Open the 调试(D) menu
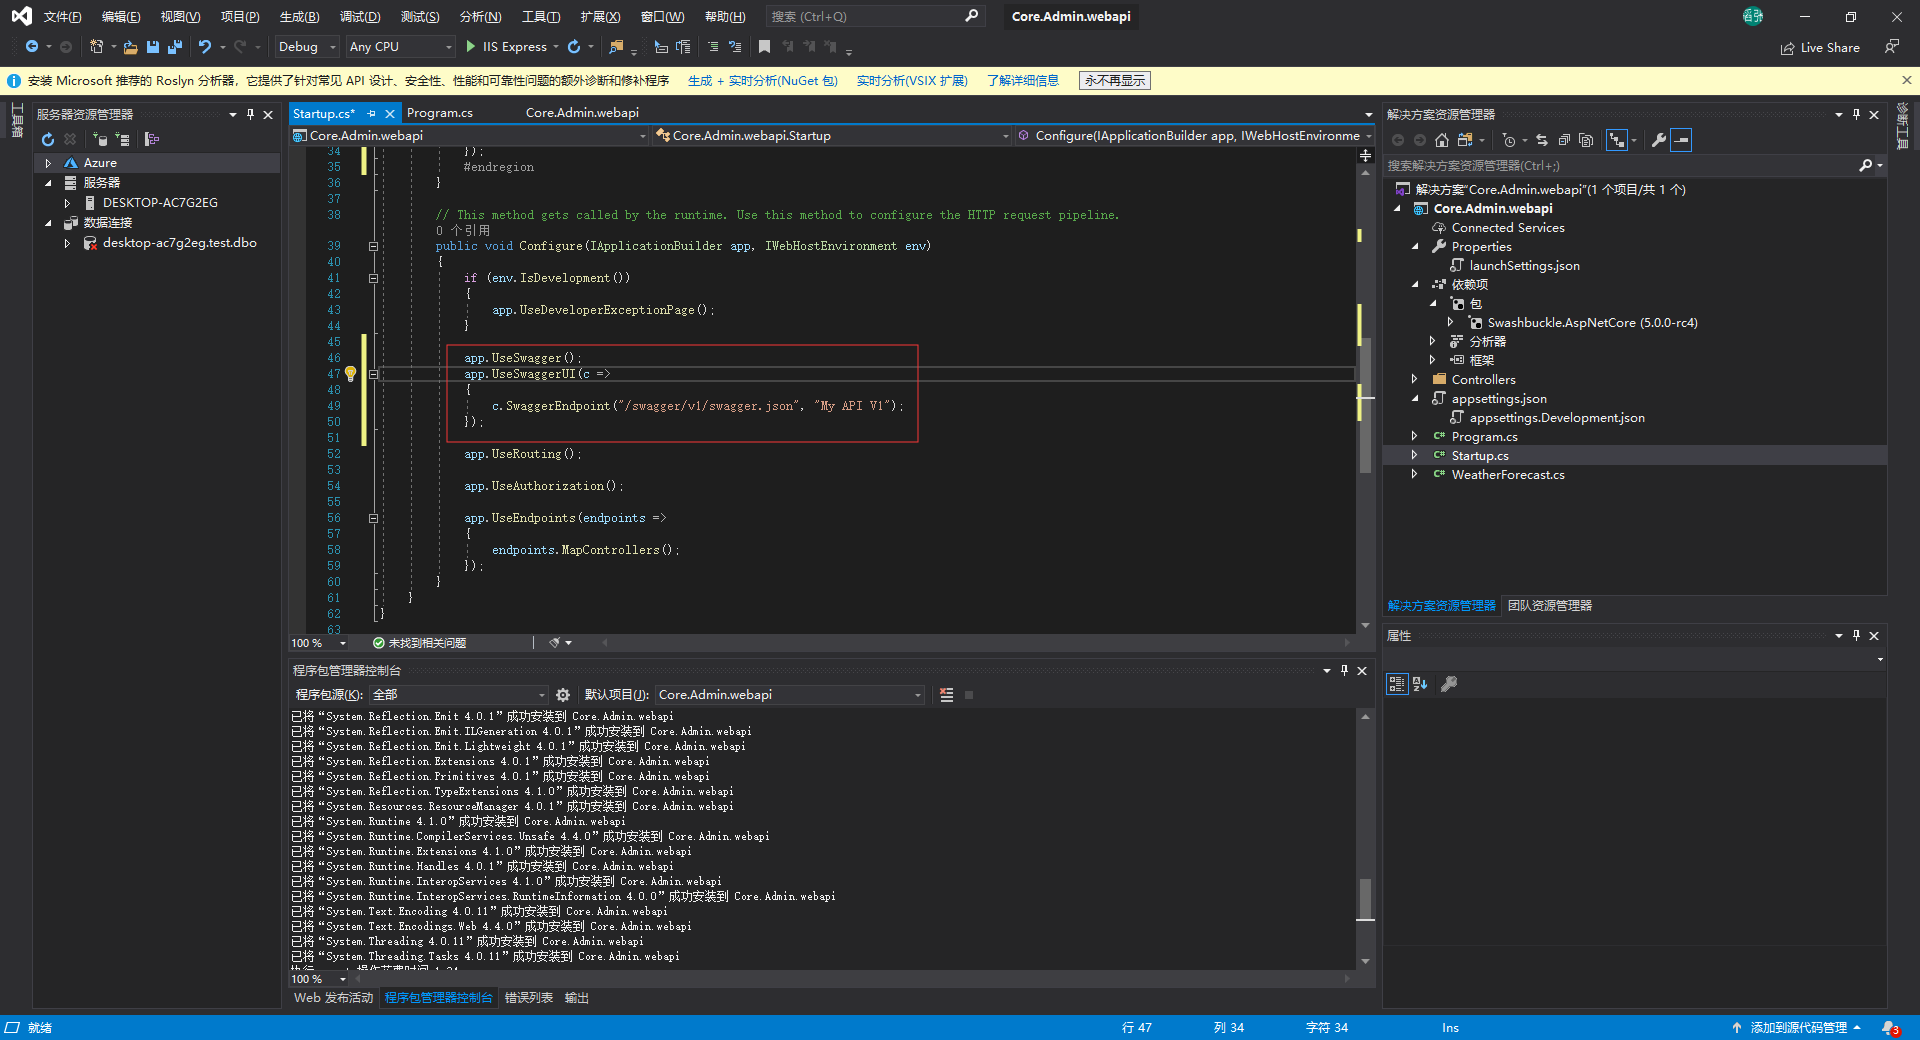 [359, 17]
